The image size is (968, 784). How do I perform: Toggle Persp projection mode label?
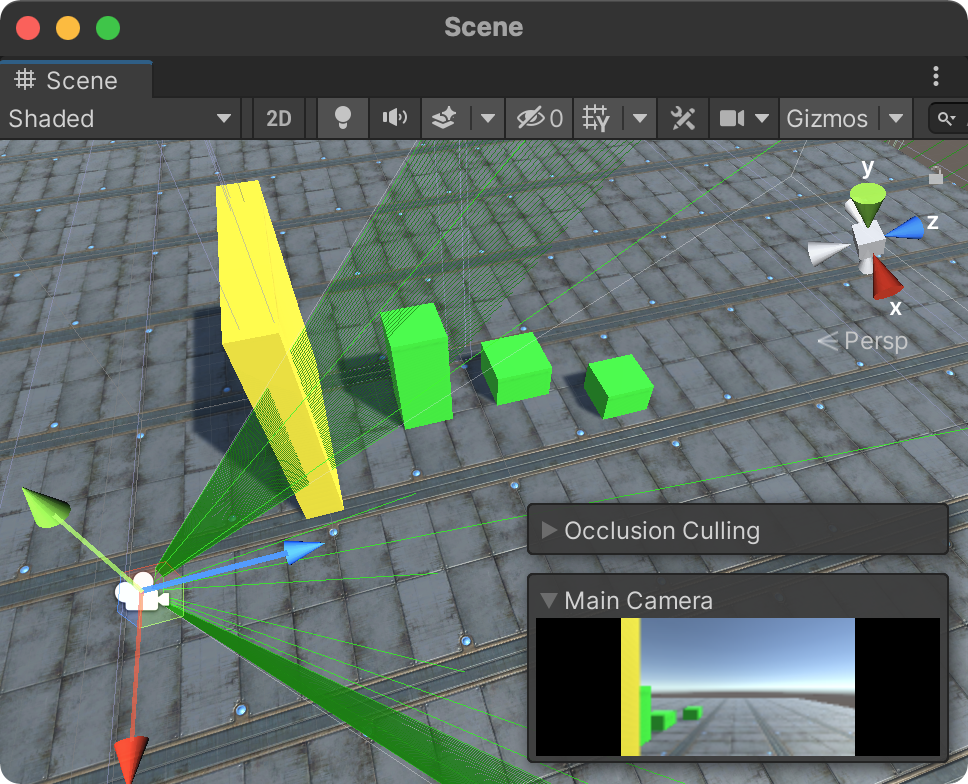(862, 341)
